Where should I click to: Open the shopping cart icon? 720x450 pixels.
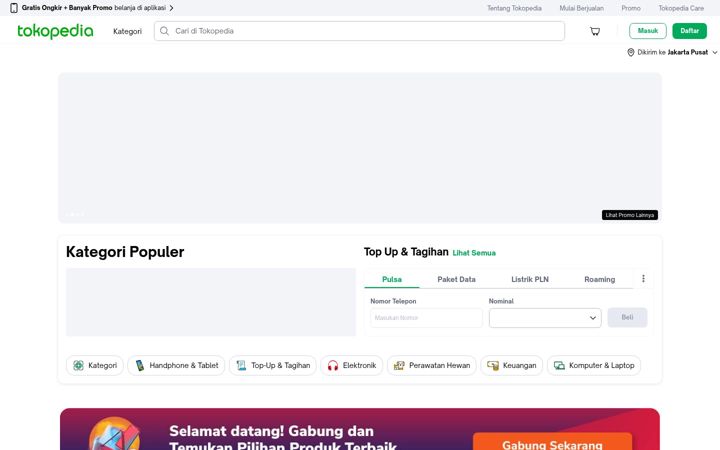595,31
